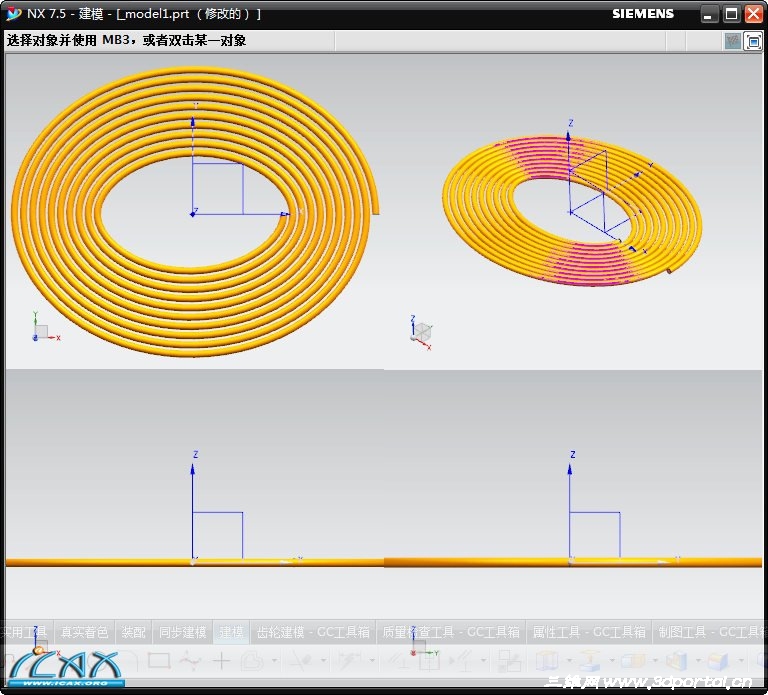Open dropdown arrow next to Extrude icon
Screen dimensions: 768x695
click(x=612, y=661)
